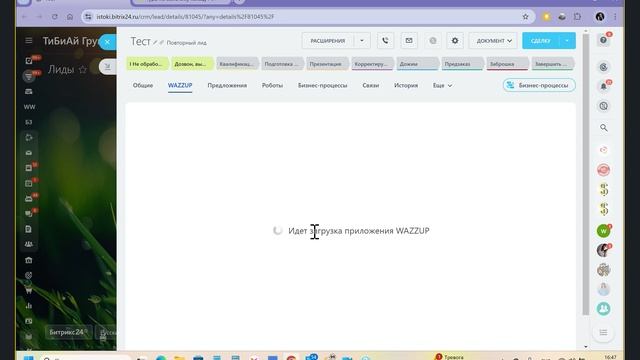The width and height of the screenshot is (640, 360).
Task: Open the cart icon in left sidebar
Action: point(29,291)
